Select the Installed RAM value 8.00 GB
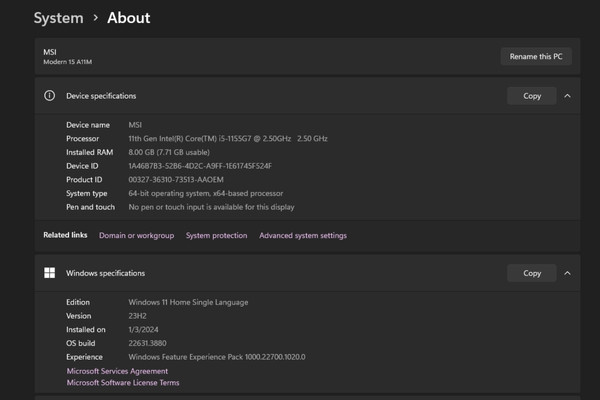The width and height of the screenshot is (600, 400). pyautogui.click(x=169, y=152)
